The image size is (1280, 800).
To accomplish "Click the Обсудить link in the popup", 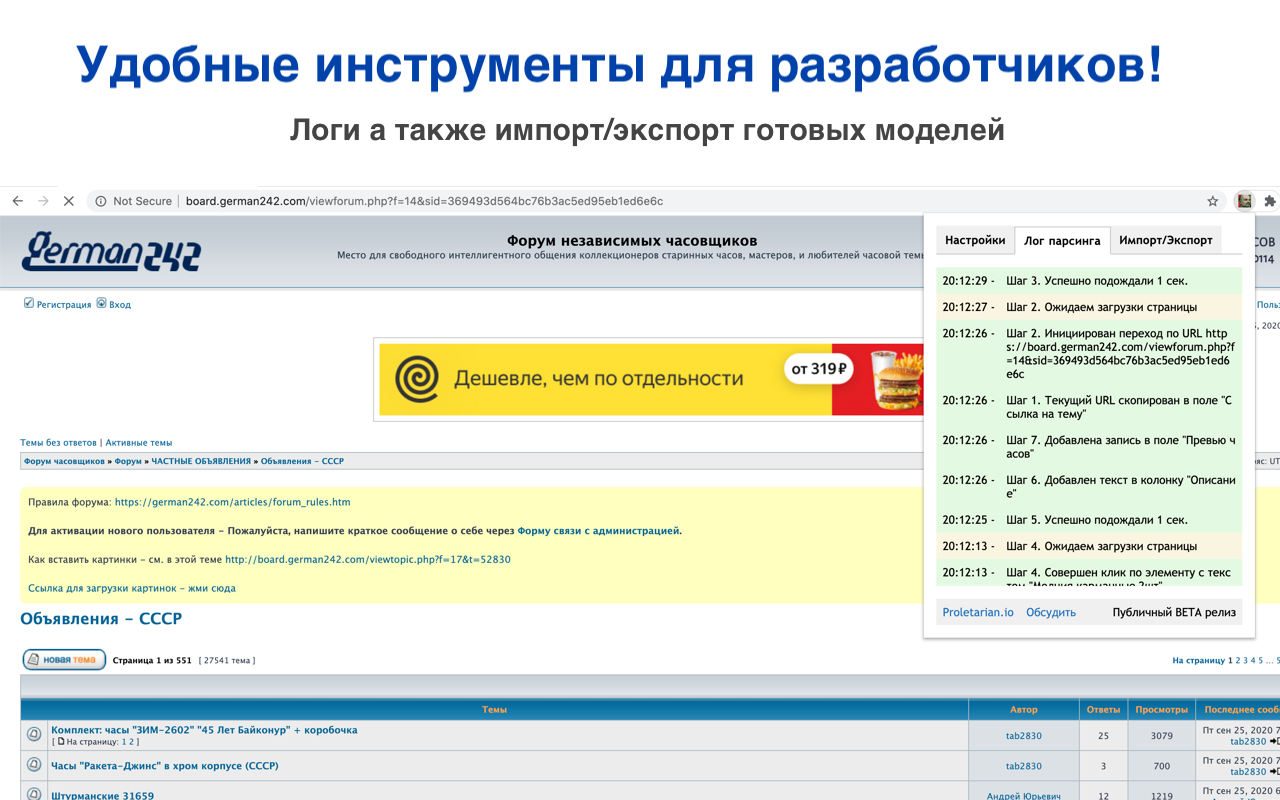I will coord(1051,612).
